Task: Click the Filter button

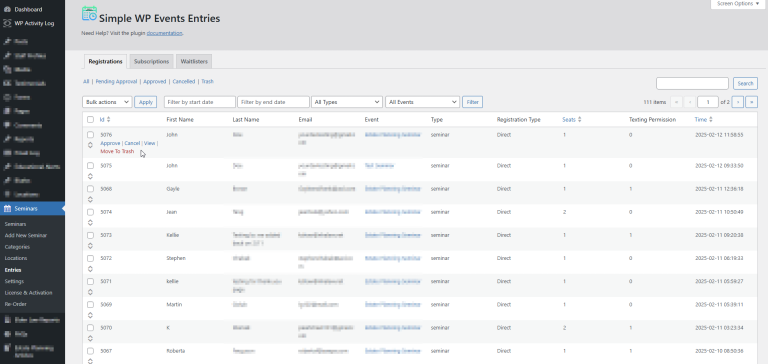Action: tap(473, 102)
